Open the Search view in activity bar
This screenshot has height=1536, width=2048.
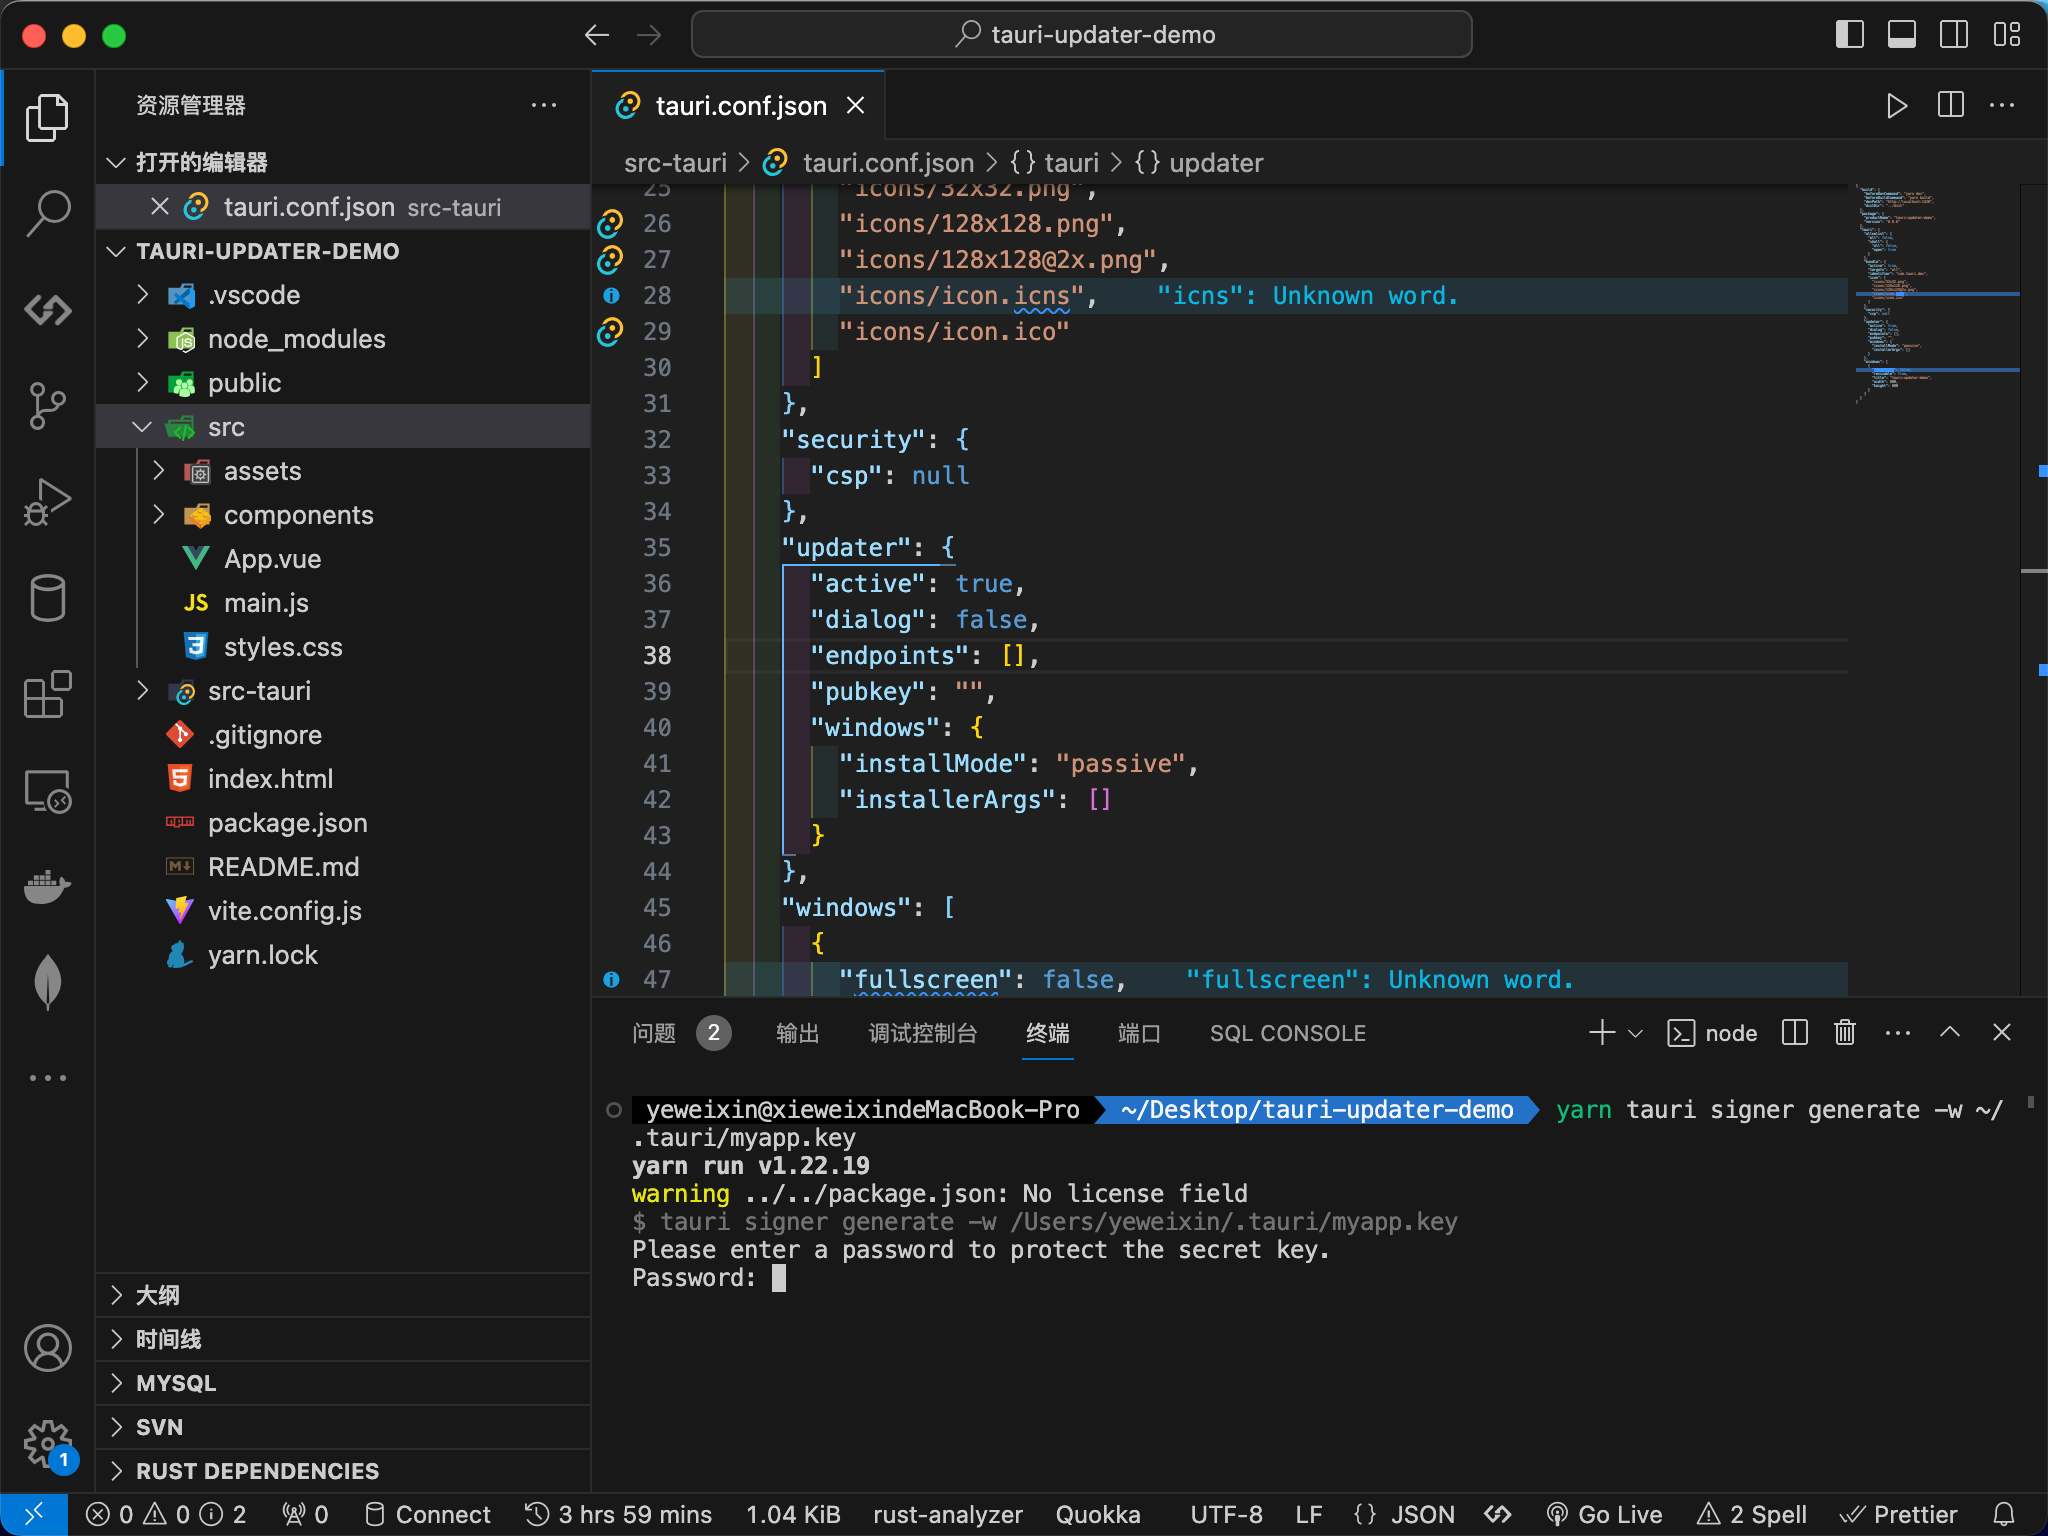coord(47,214)
